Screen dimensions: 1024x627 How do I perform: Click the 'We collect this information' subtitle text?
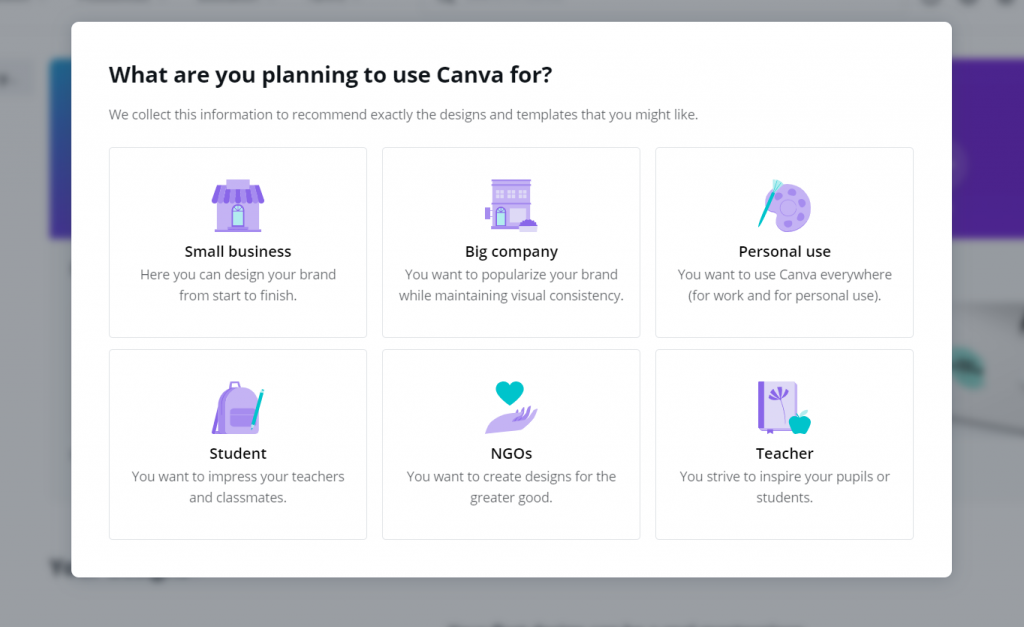click(403, 115)
